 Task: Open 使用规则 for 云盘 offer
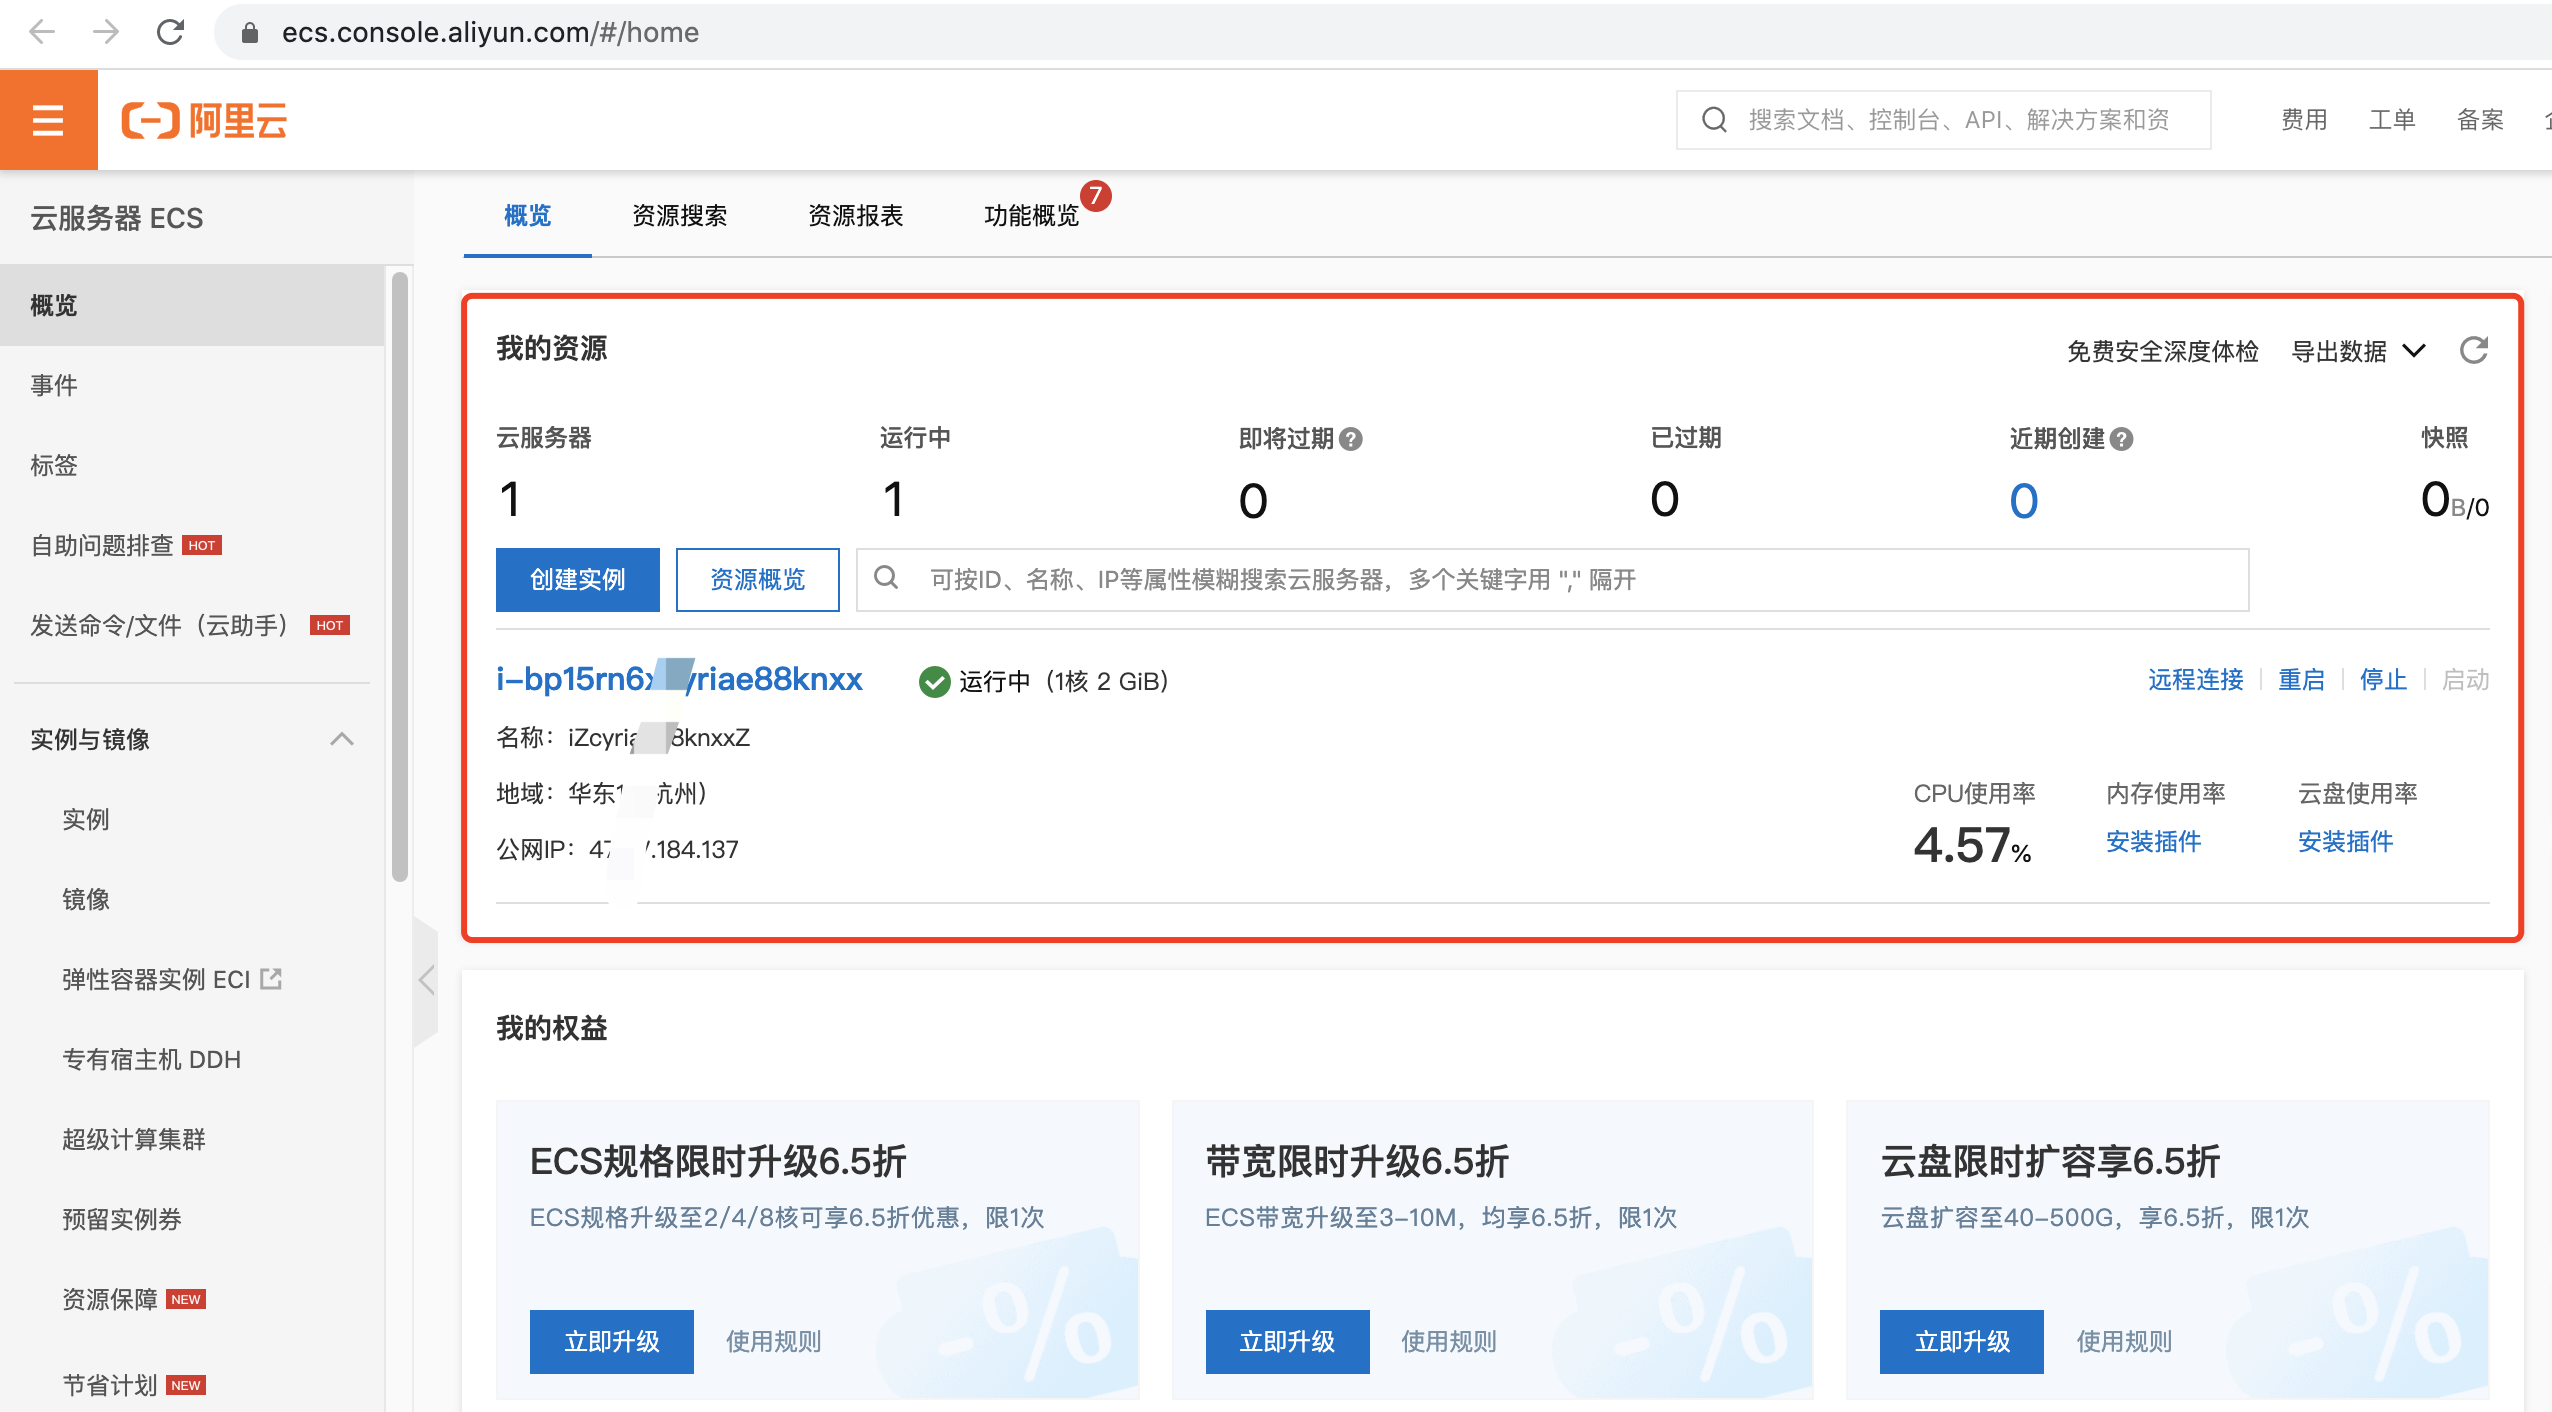point(2124,1341)
